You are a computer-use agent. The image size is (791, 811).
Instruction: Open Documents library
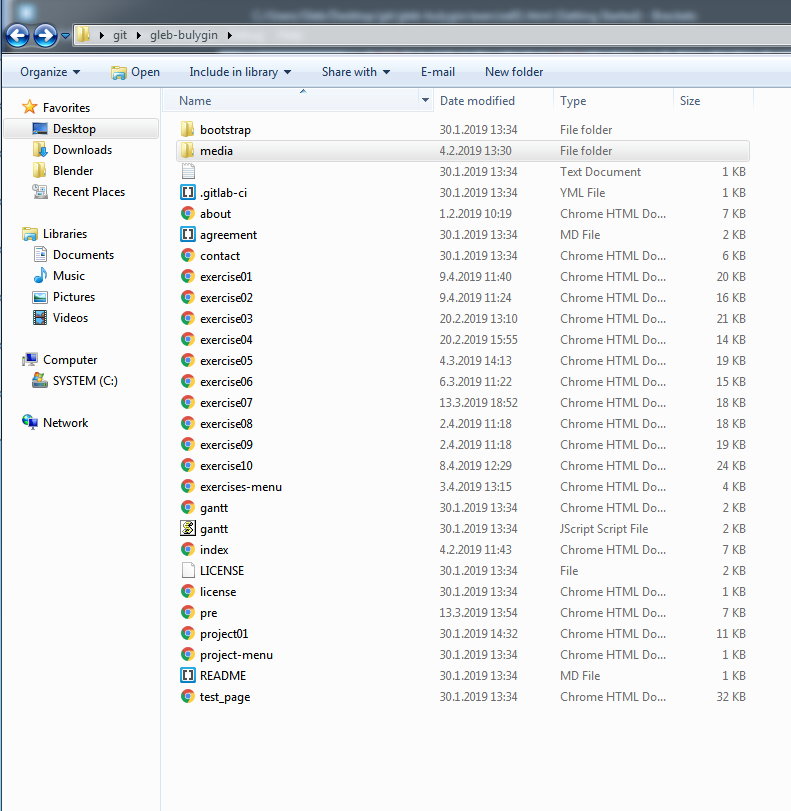83,255
